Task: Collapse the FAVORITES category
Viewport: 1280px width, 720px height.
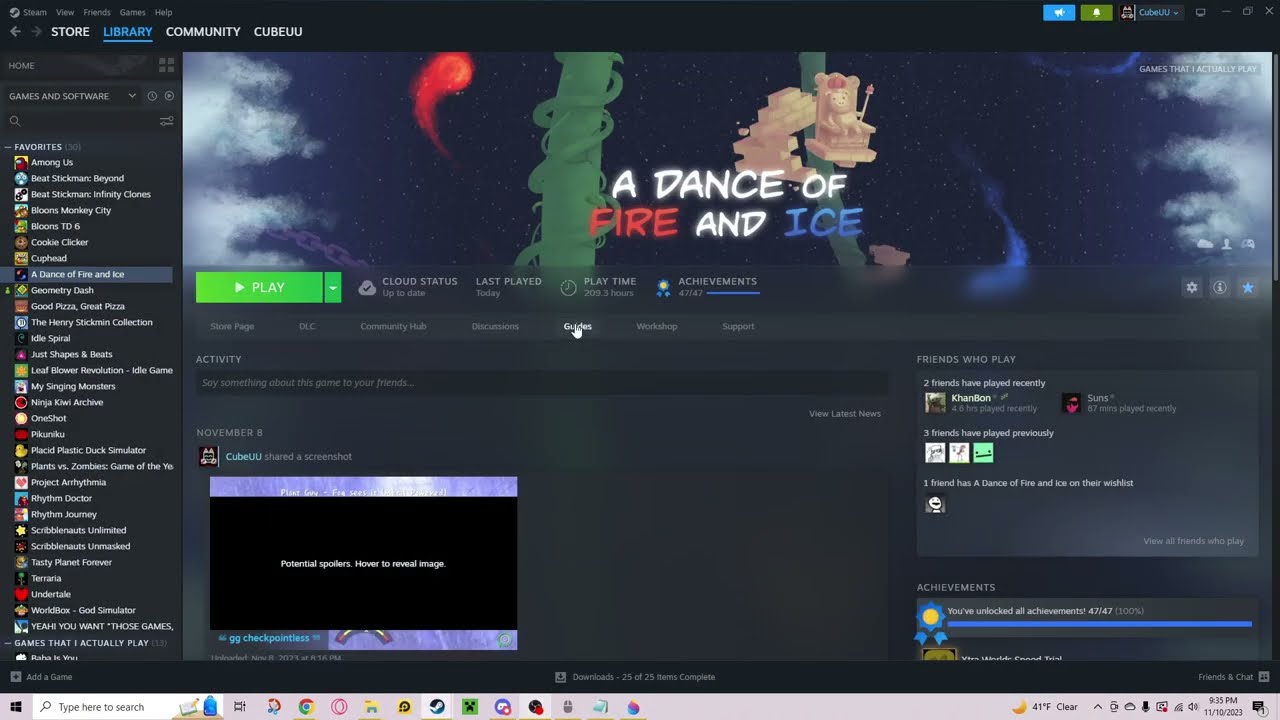Action: 8,147
